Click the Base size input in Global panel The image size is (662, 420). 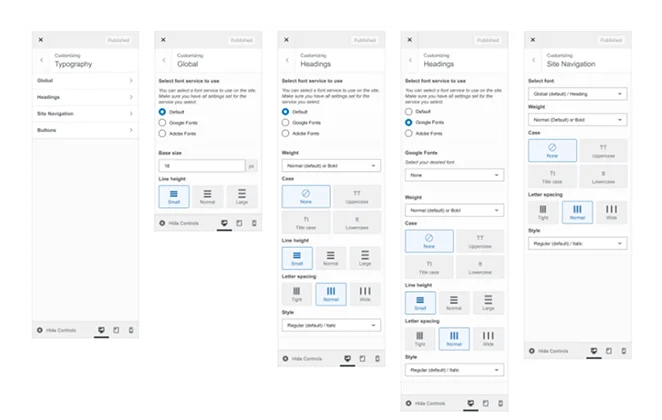tap(201, 165)
